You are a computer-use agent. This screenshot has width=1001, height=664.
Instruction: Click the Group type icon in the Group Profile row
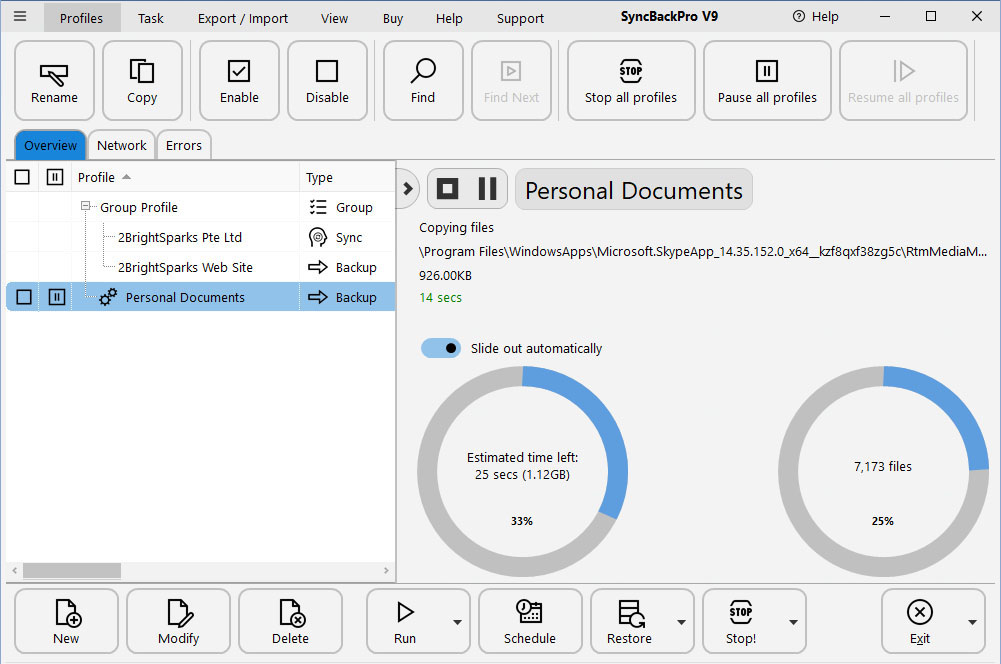(317, 207)
